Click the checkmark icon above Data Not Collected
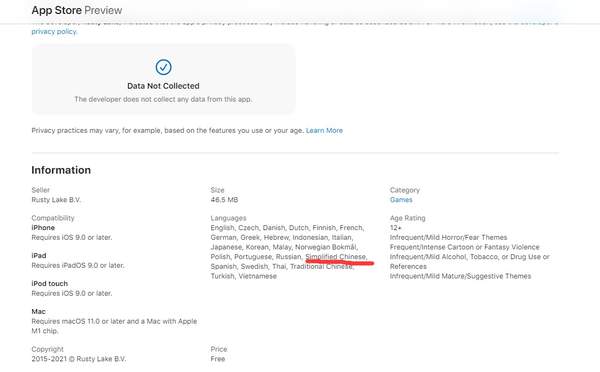600x372 pixels. [163, 67]
